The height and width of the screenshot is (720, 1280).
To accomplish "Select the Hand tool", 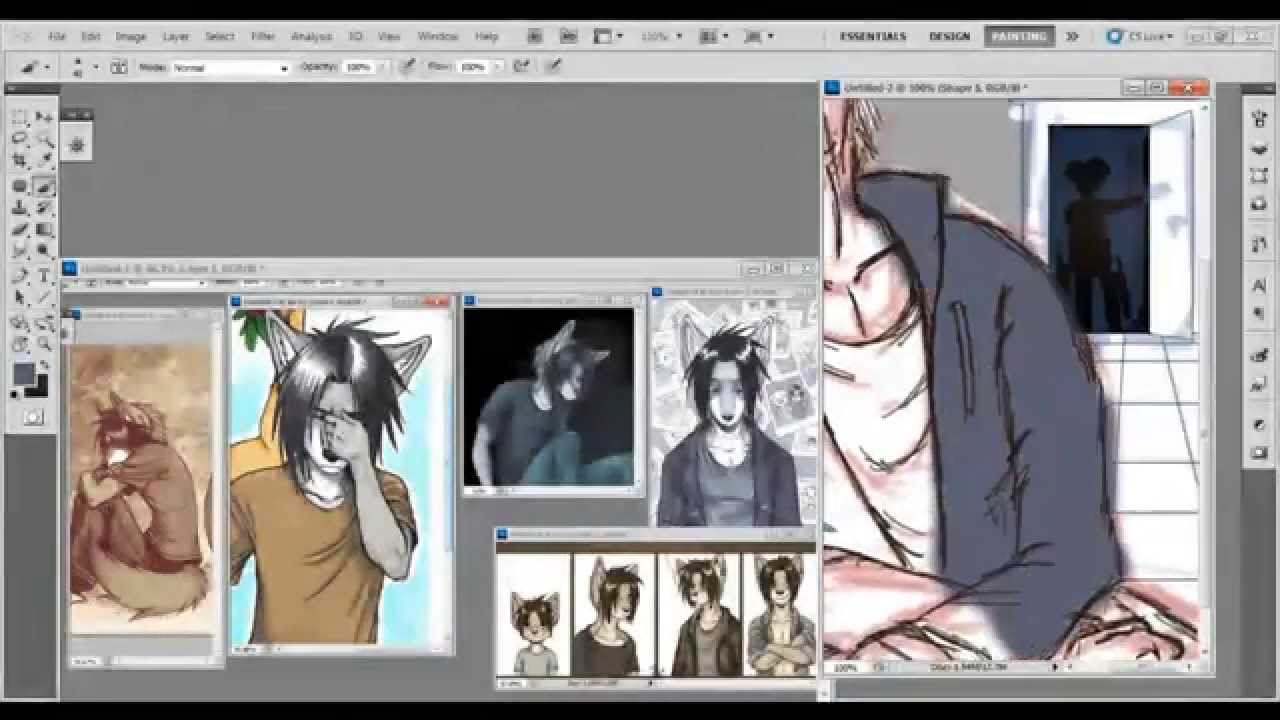I will pos(20,343).
